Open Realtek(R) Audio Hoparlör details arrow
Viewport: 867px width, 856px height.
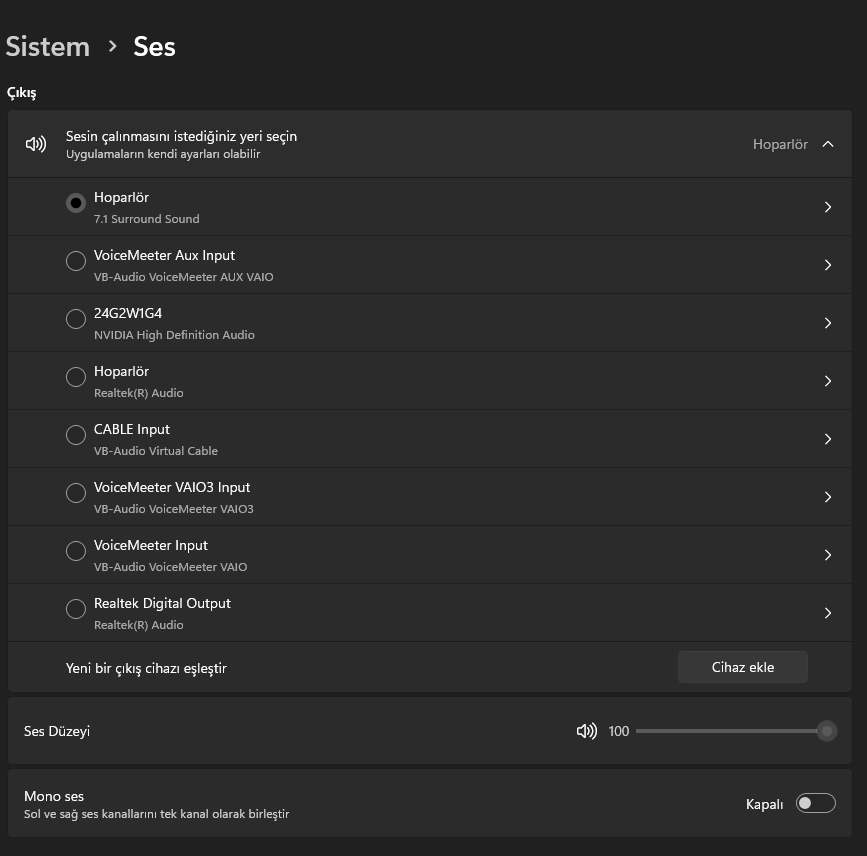click(828, 381)
